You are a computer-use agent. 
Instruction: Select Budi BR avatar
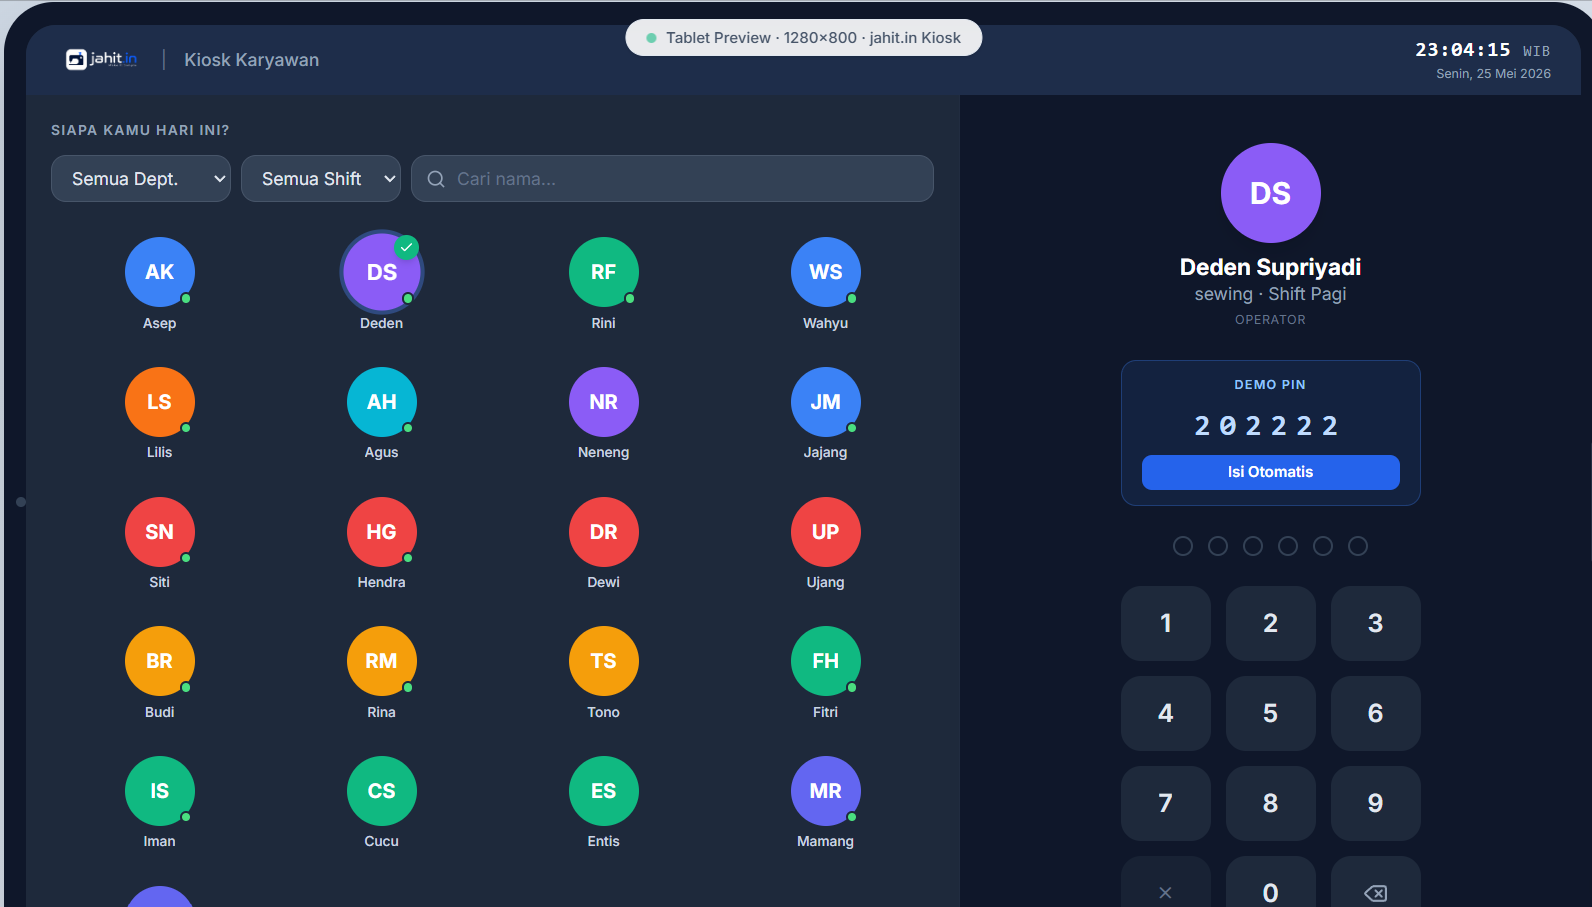point(160,661)
